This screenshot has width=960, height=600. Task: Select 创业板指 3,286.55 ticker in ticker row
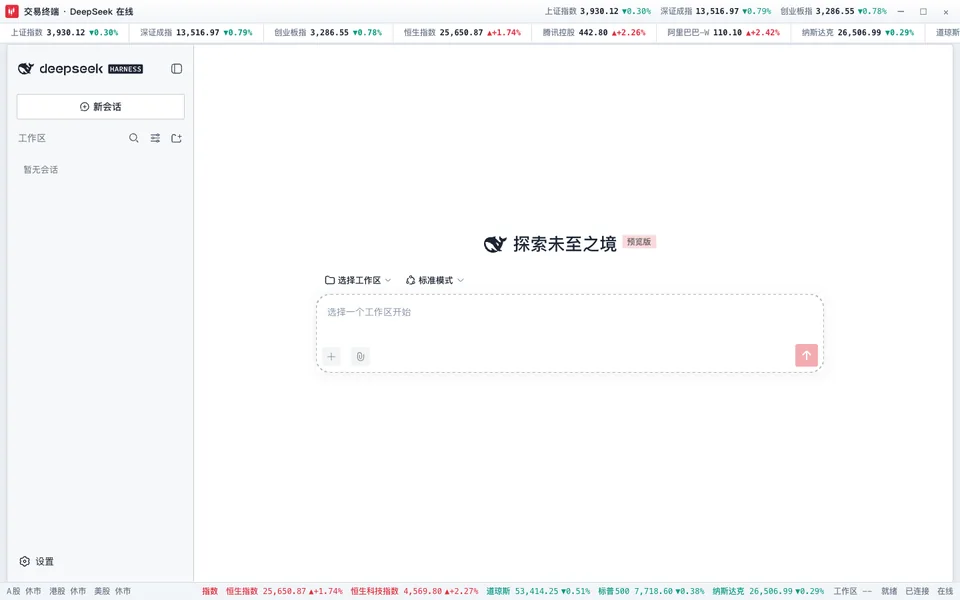tap(328, 32)
